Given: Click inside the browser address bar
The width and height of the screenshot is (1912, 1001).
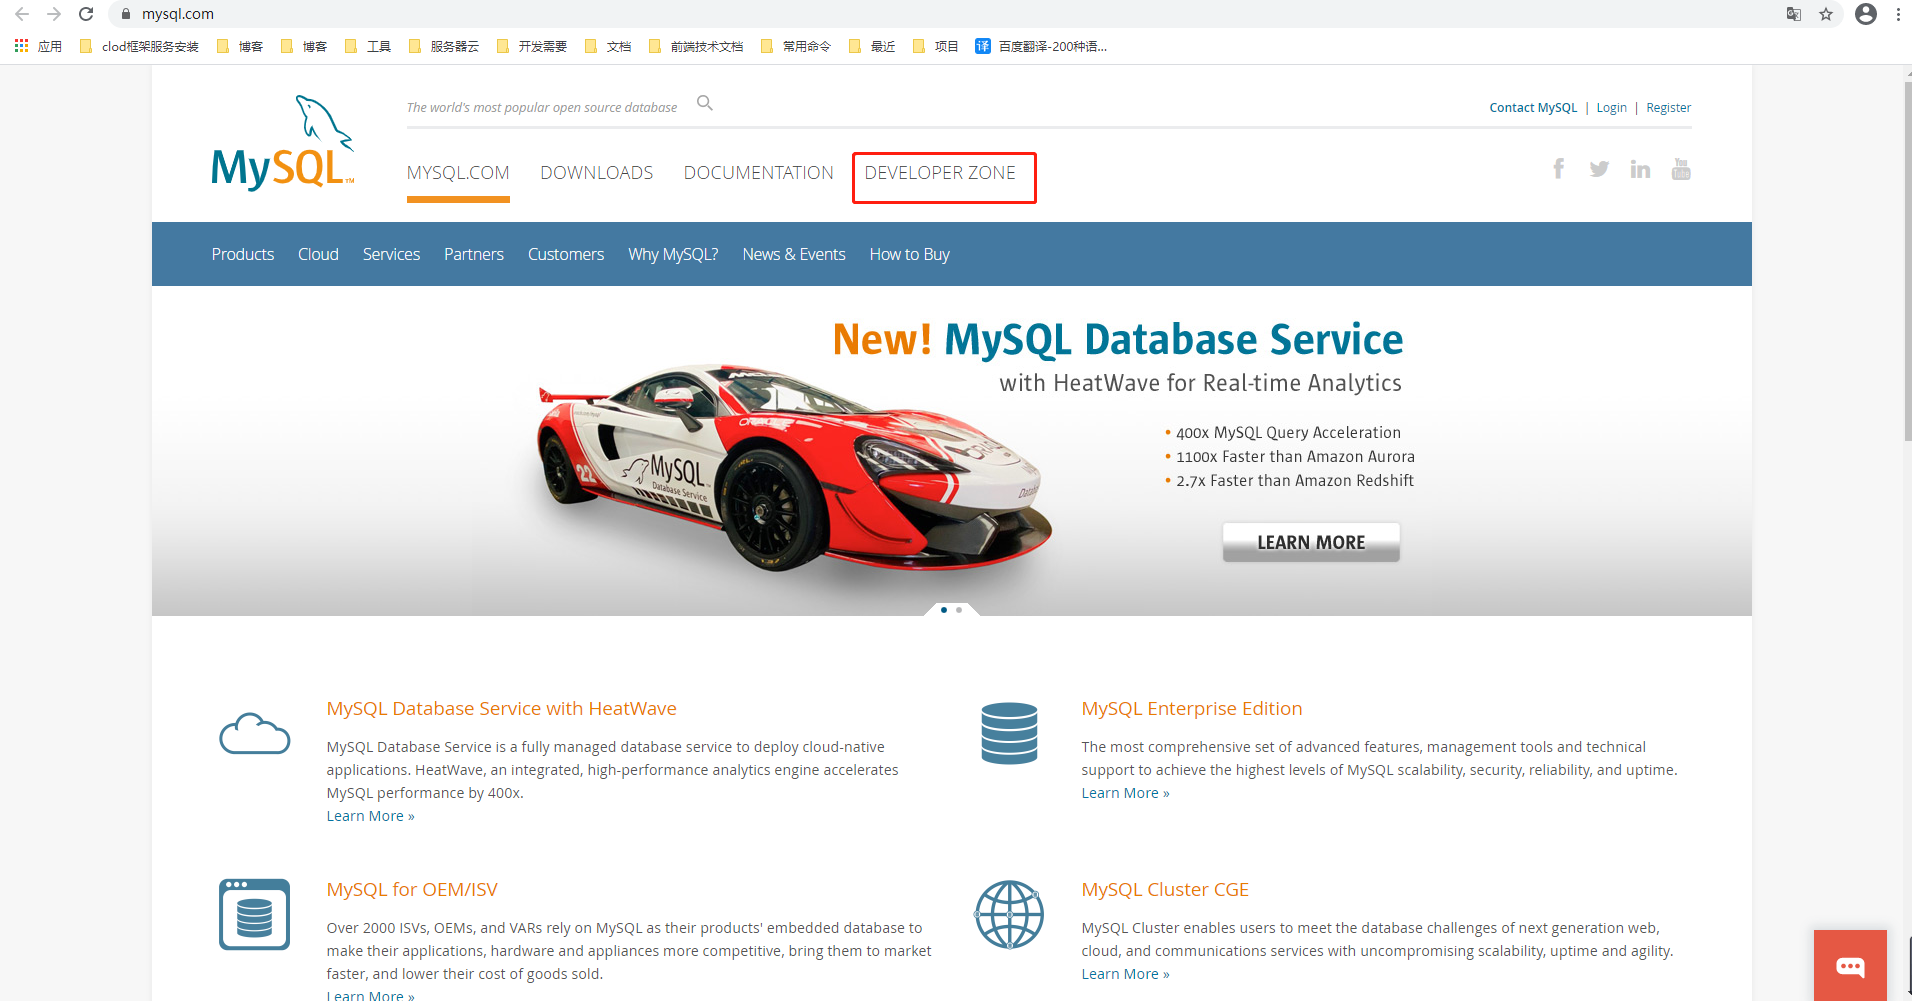Looking at the screenshot, I should pos(400,14).
